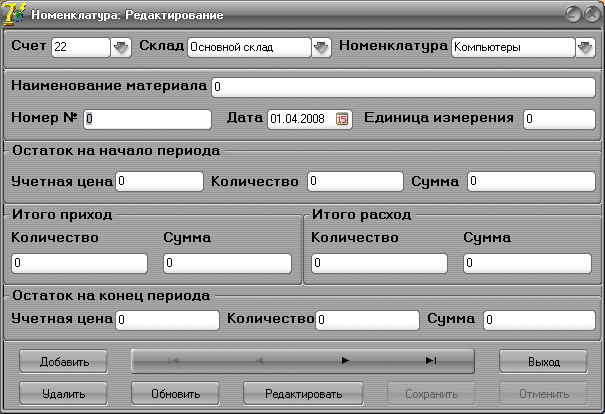Click the Редактировать button
Screen dimensions: 605x414
pos(303,394)
